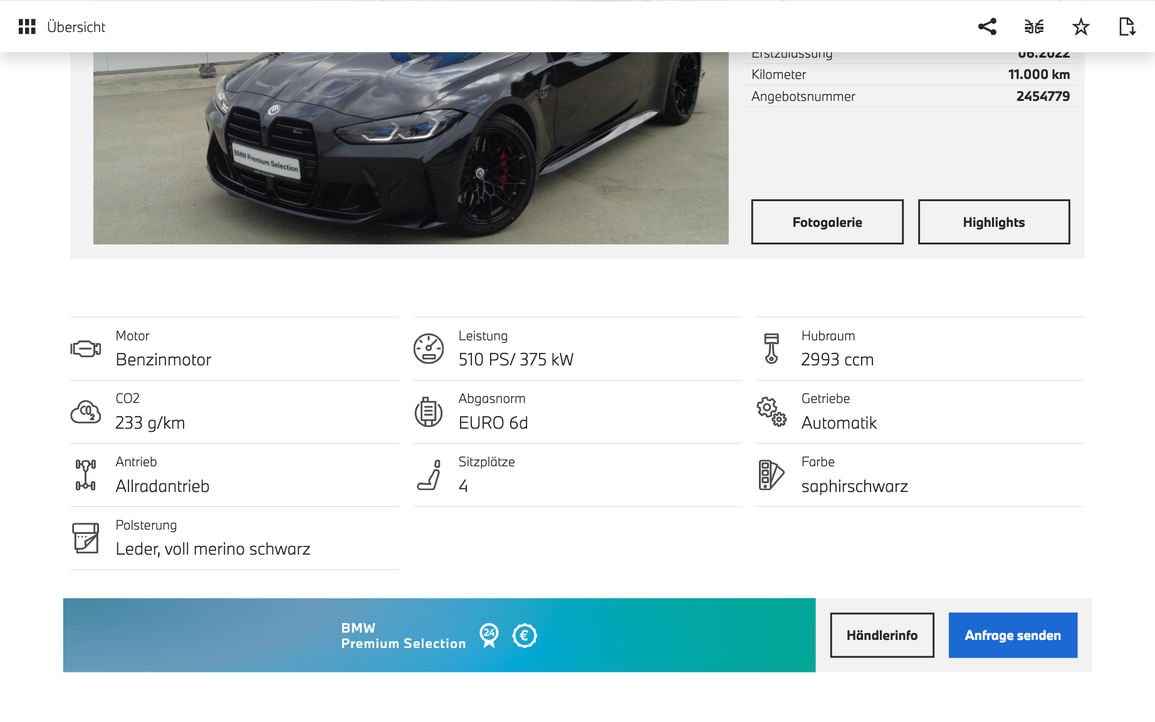Select the CO2 cloud icon
1155x722 pixels.
(86, 411)
